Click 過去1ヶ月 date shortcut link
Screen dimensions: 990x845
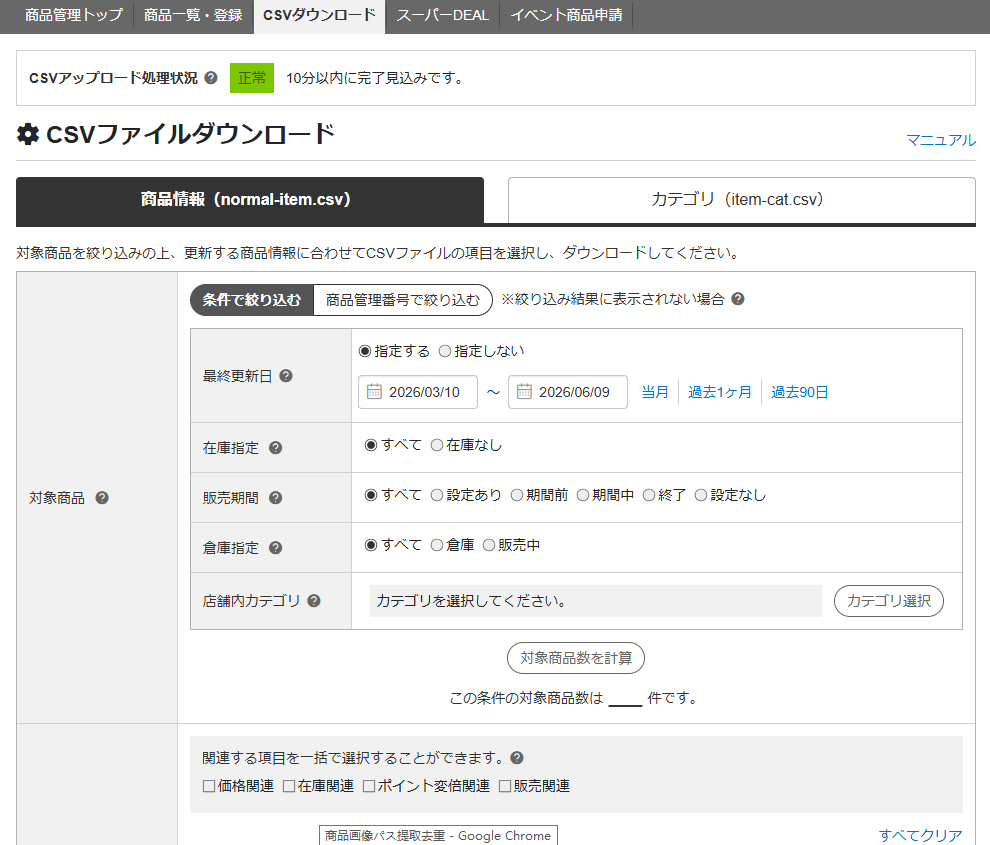(x=720, y=392)
